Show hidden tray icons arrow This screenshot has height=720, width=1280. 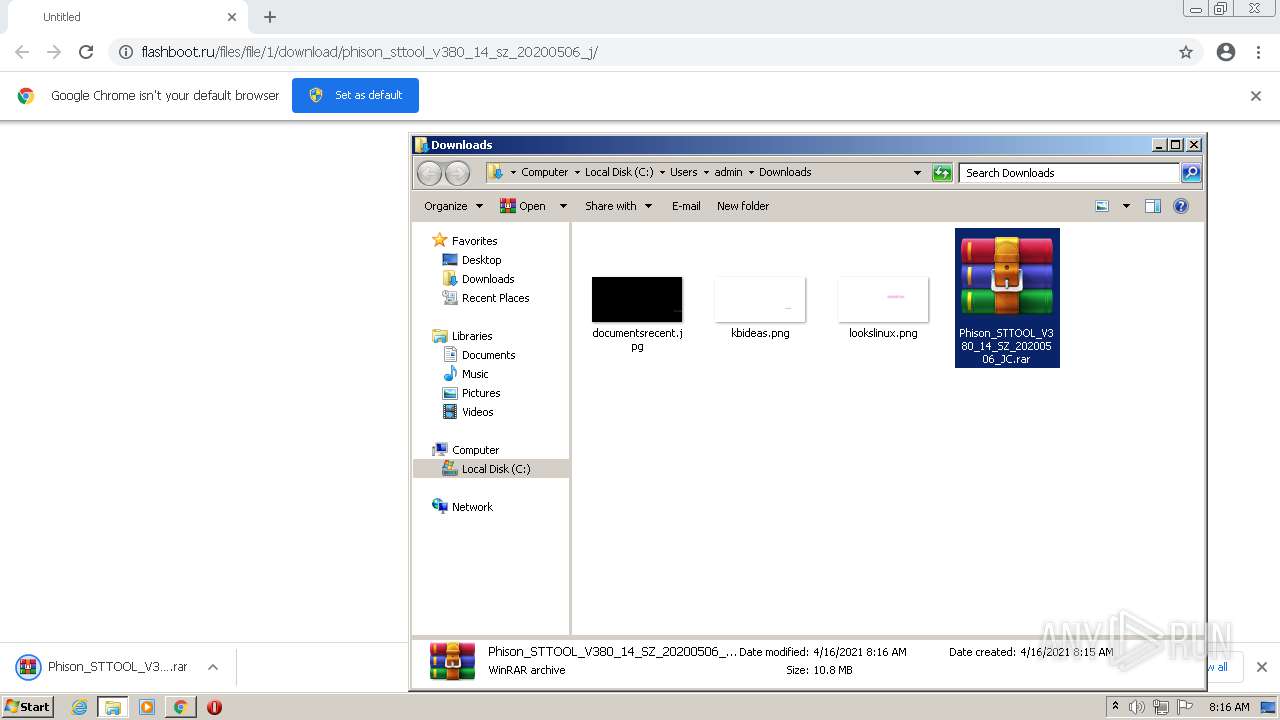pos(1115,707)
